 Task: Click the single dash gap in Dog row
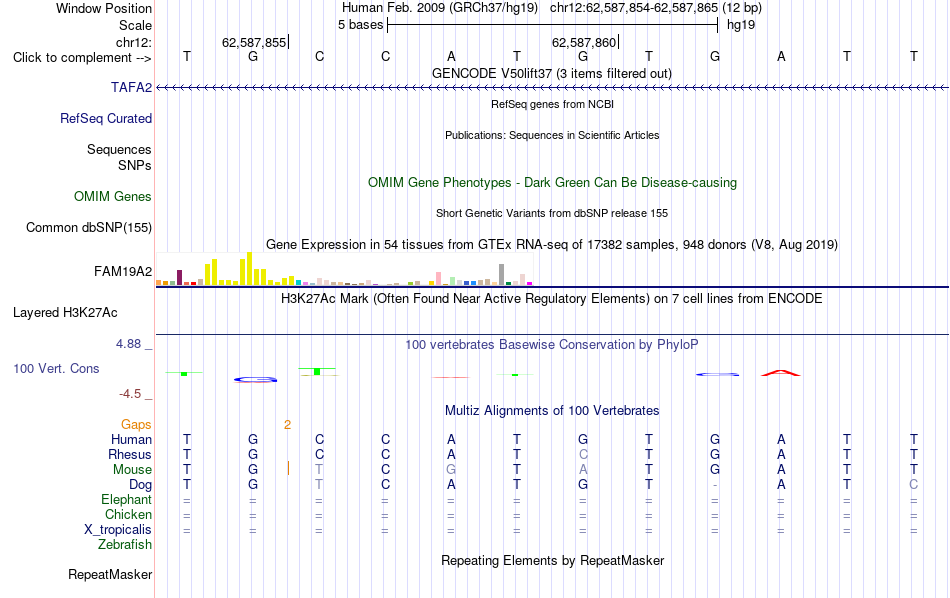[715, 485]
